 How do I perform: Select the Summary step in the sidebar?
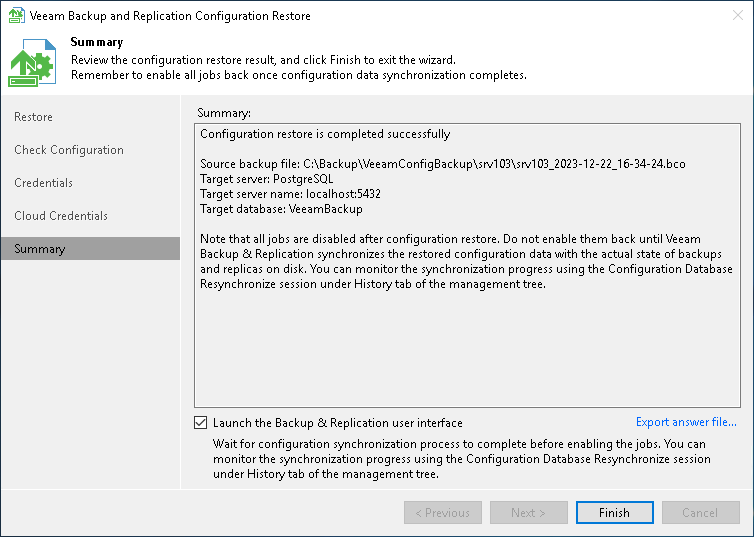tap(40, 249)
